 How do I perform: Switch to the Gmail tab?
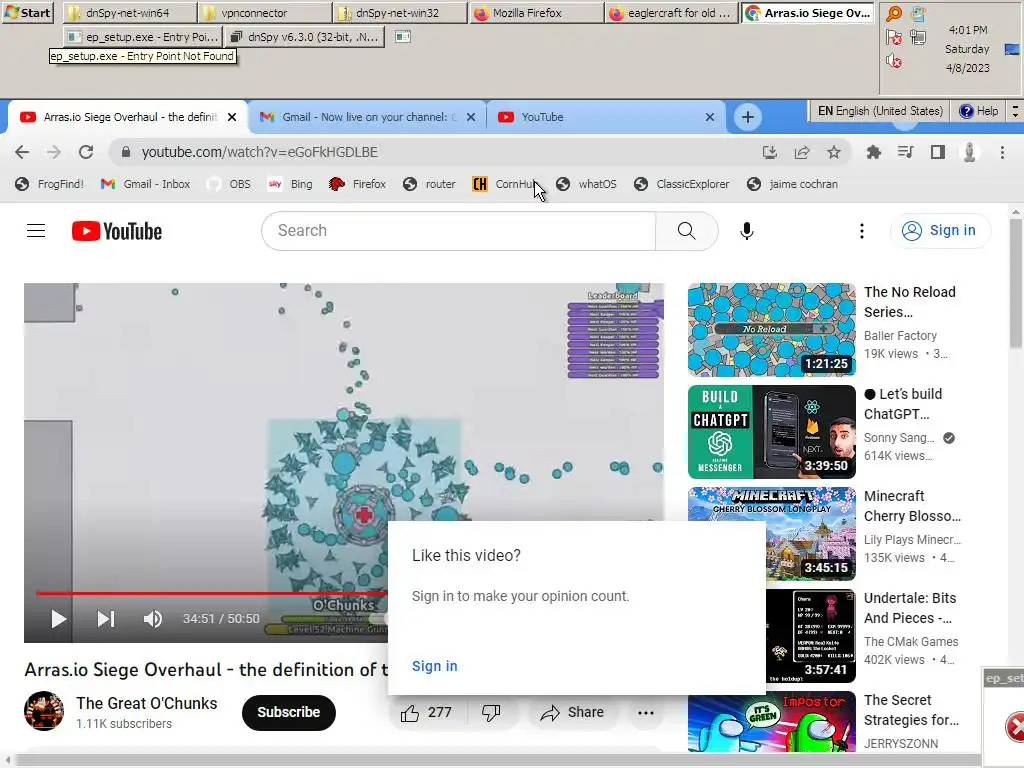pos(367,117)
